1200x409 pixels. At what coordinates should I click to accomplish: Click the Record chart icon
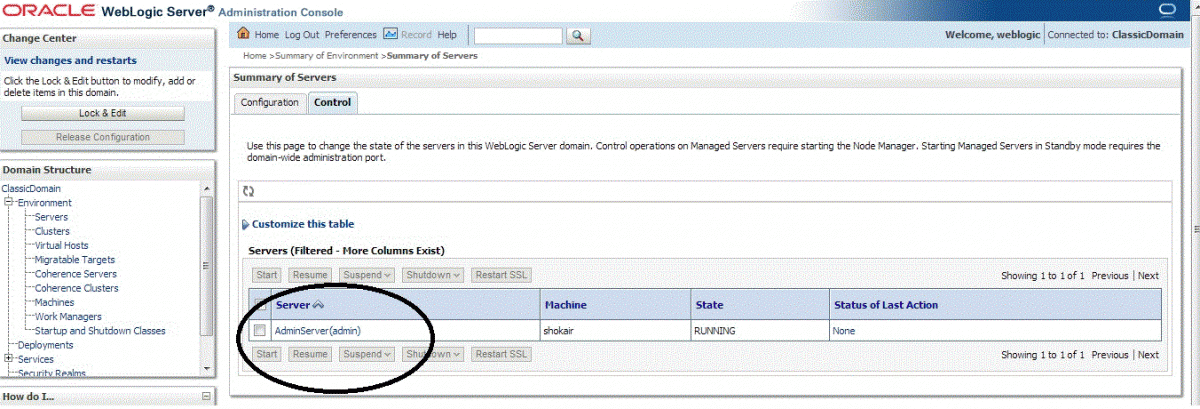(390, 35)
